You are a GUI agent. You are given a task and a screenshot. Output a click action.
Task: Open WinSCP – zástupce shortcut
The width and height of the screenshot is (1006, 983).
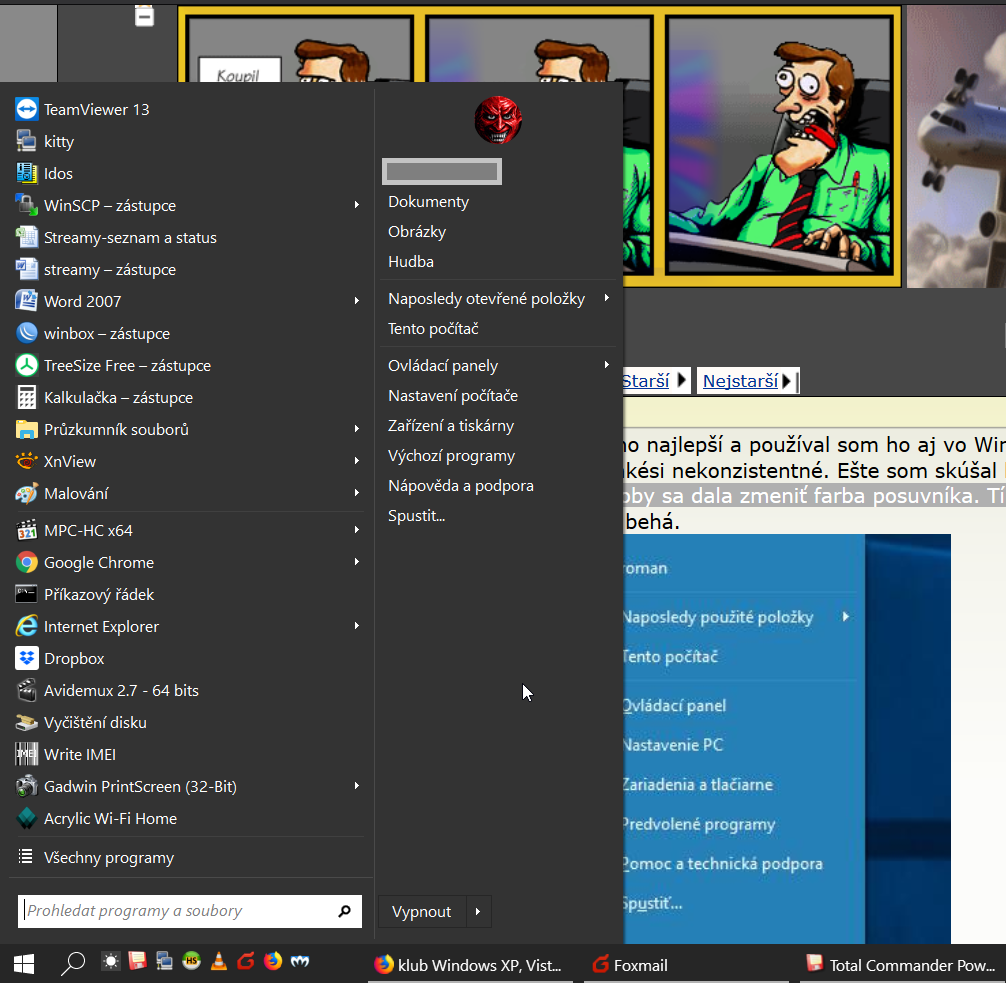click(x=188, y=205)
